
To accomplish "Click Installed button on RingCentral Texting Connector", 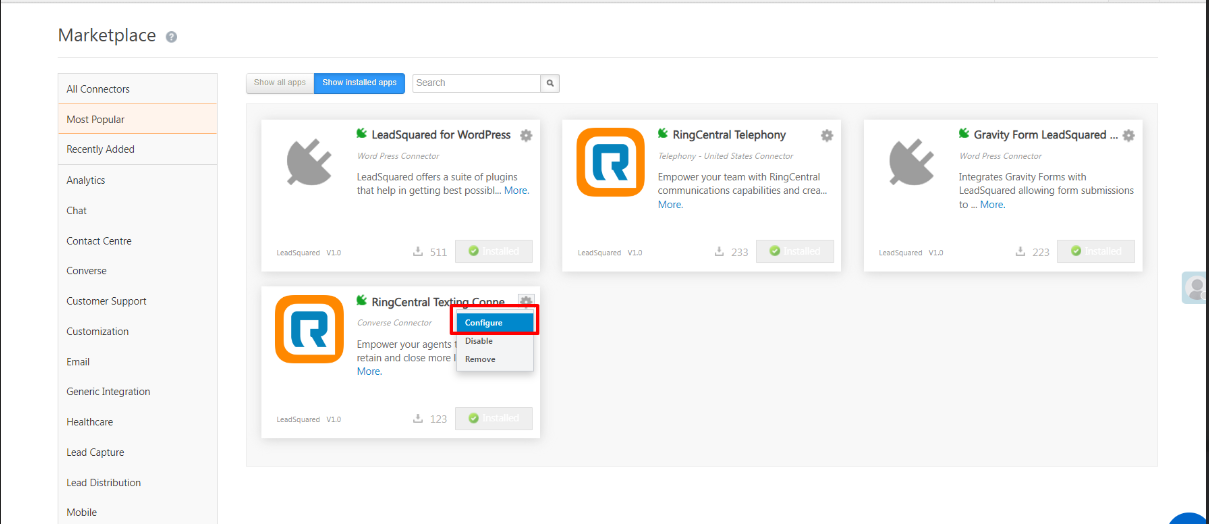I will [494, 418].
